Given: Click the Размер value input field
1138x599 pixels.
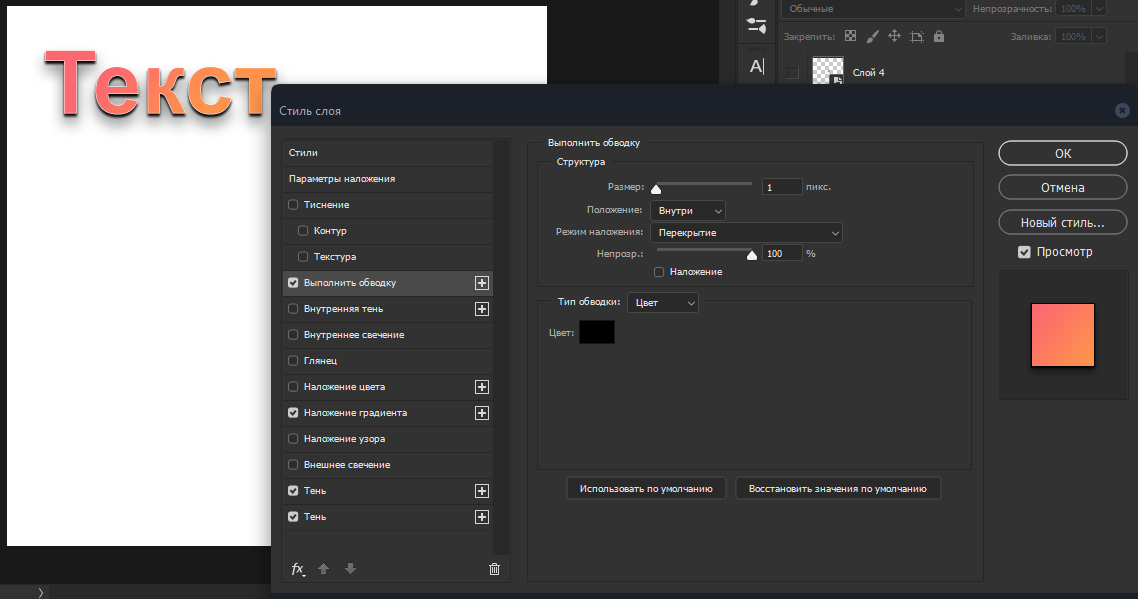Looking at the screenshot, I should coord(782,187).
